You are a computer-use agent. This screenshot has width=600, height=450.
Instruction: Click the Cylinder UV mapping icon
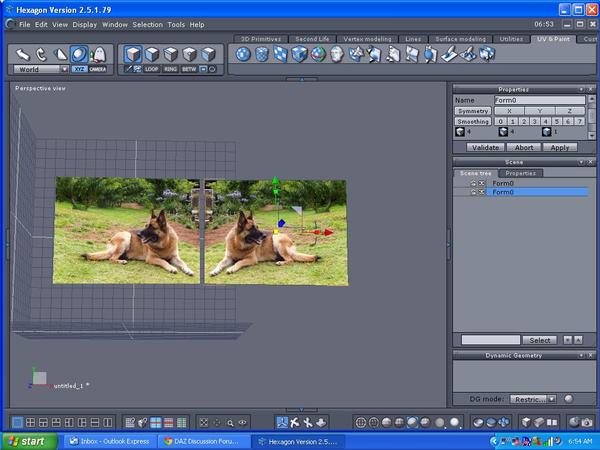(x=262, y=54)
